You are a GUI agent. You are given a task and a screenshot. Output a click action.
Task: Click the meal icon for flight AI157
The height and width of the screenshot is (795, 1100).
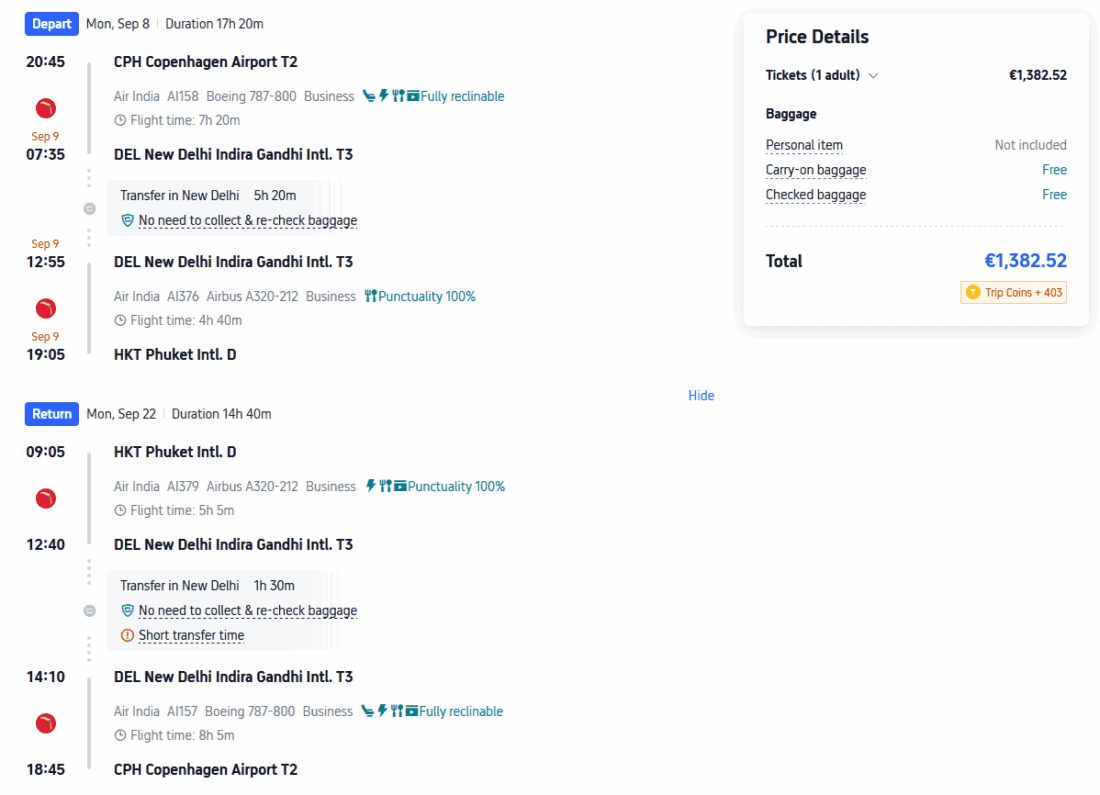(x=397, y=712)
